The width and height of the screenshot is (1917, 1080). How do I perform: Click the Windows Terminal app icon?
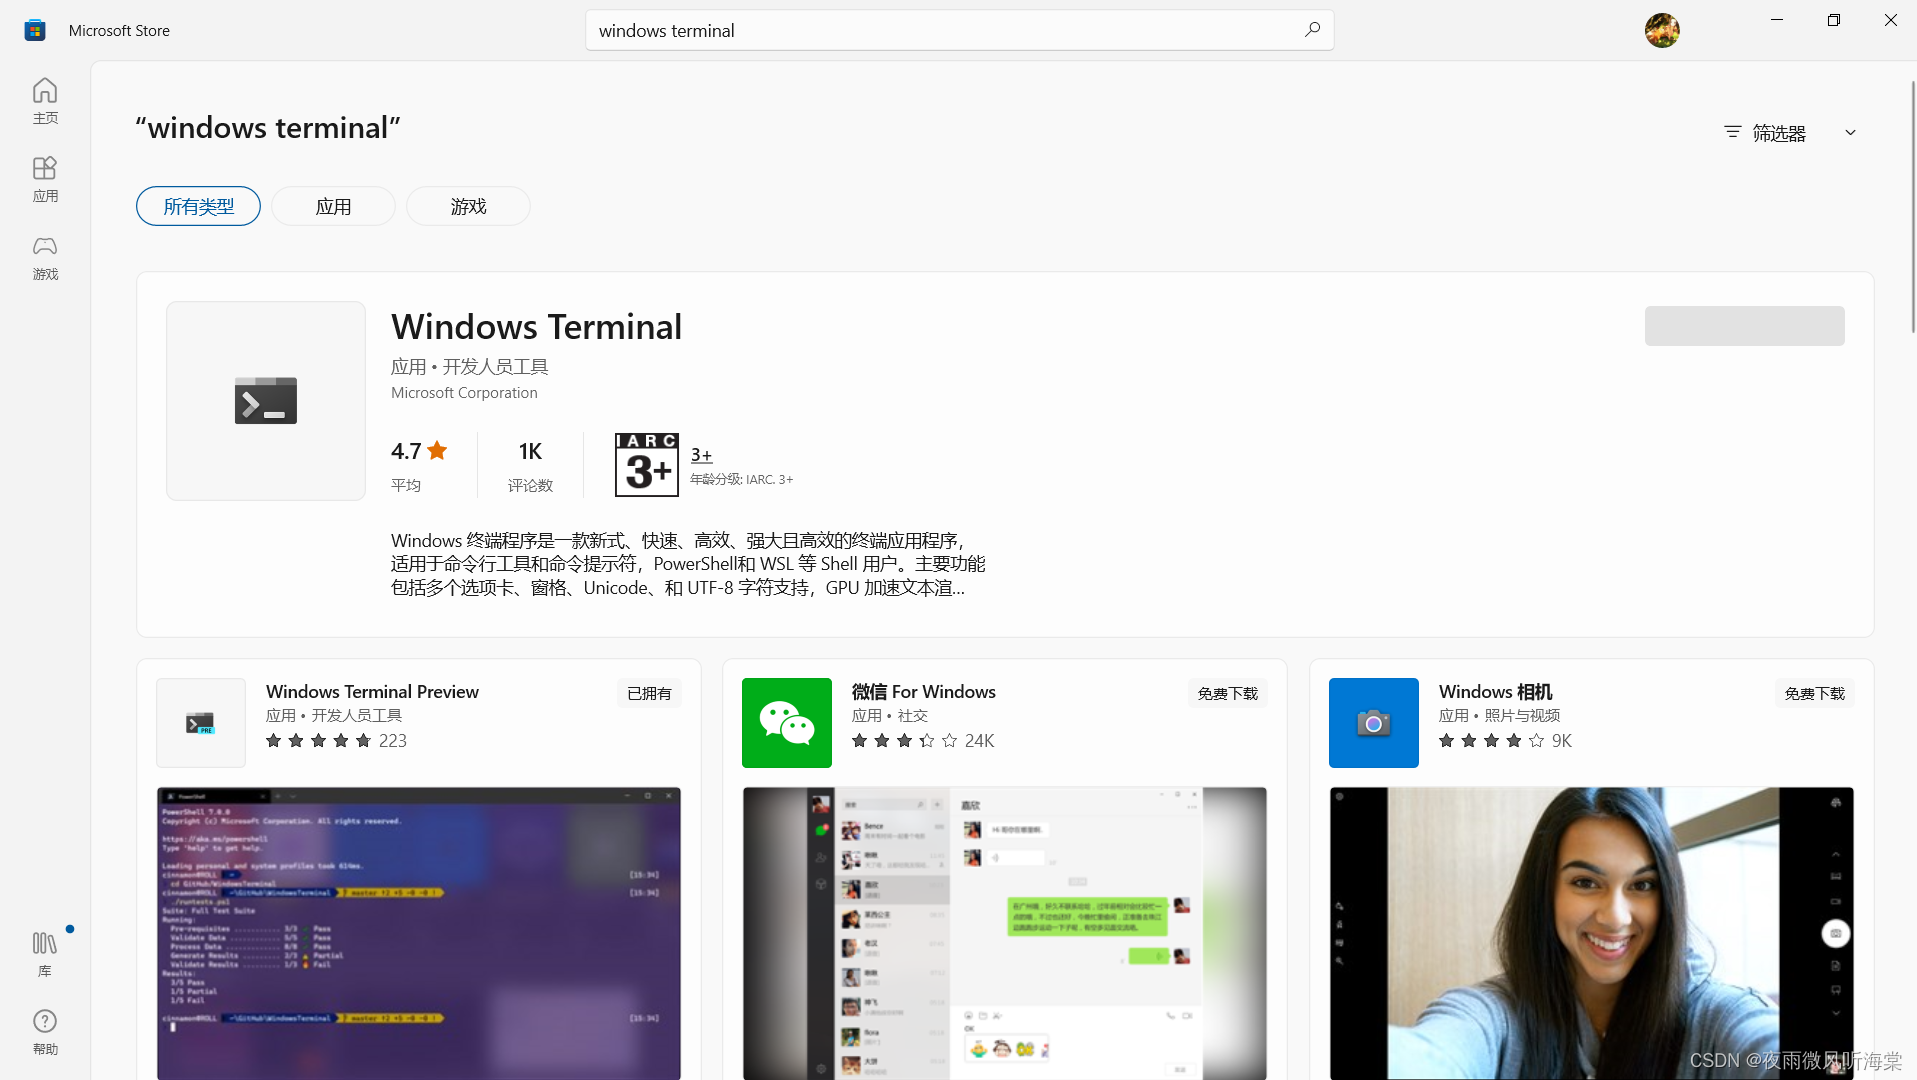pos(266,401)
